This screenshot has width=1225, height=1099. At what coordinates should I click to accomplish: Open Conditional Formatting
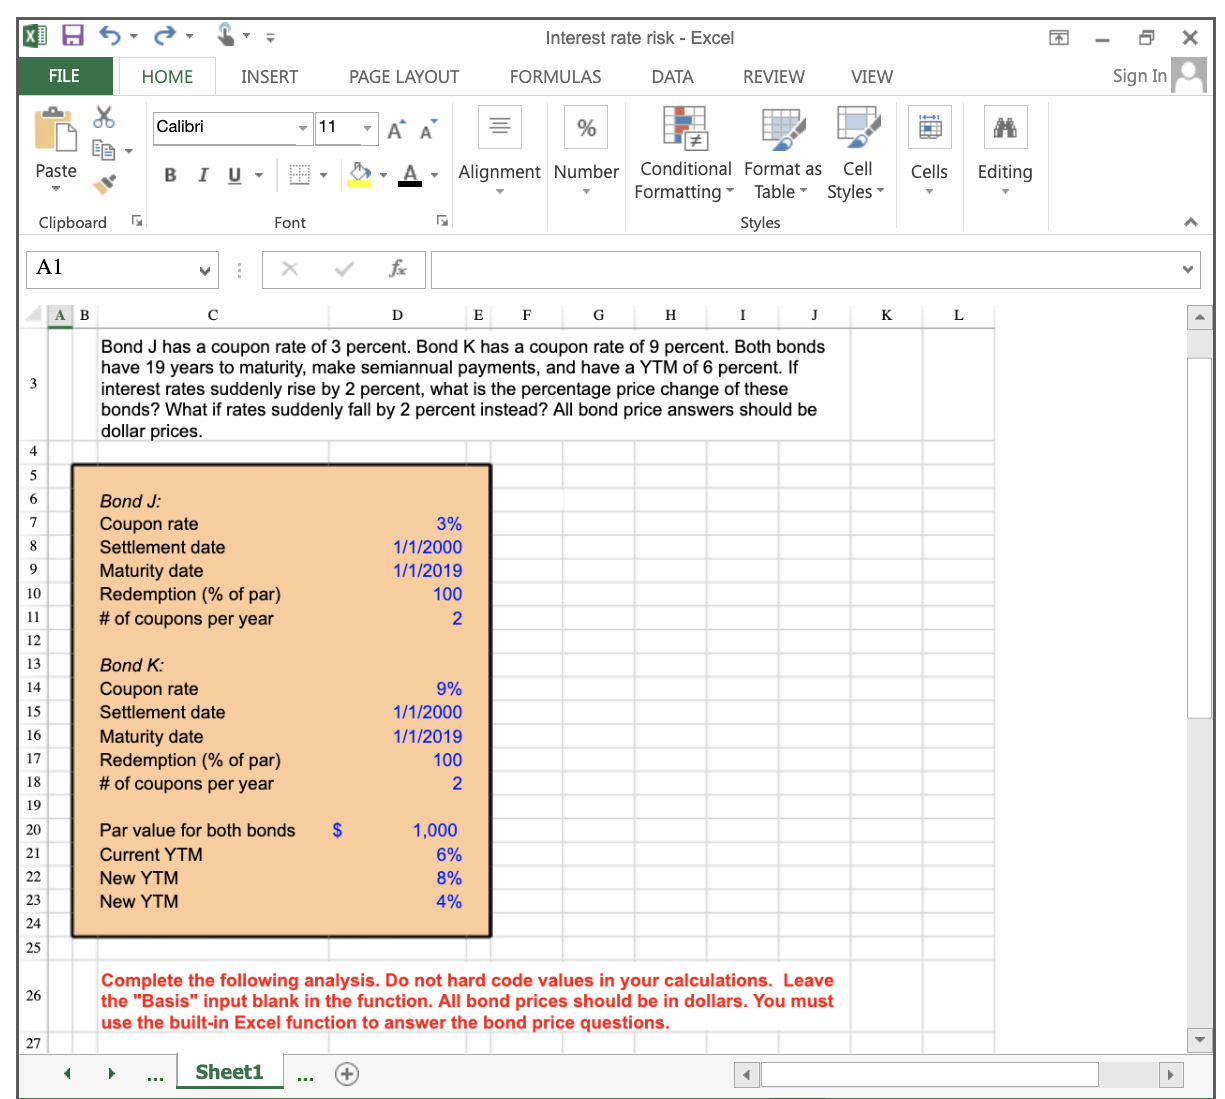(x=685, y=153)
